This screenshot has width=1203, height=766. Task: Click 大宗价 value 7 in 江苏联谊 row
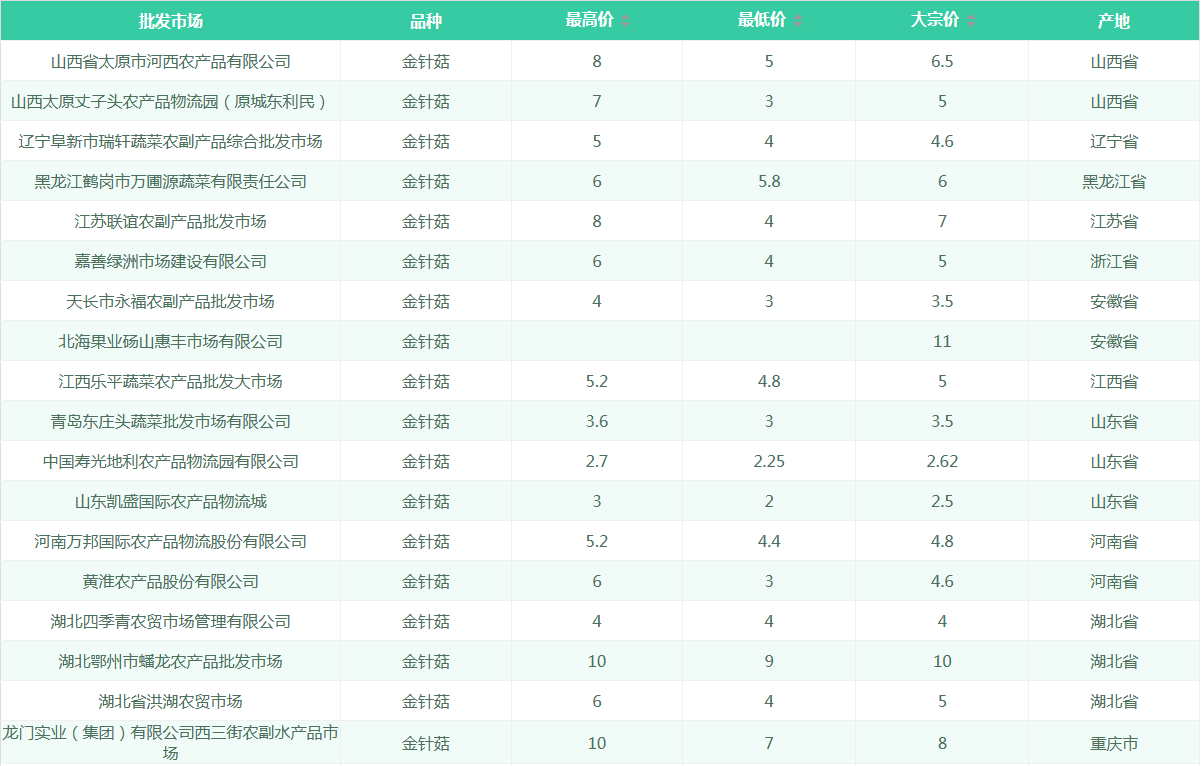click(942, 221)
